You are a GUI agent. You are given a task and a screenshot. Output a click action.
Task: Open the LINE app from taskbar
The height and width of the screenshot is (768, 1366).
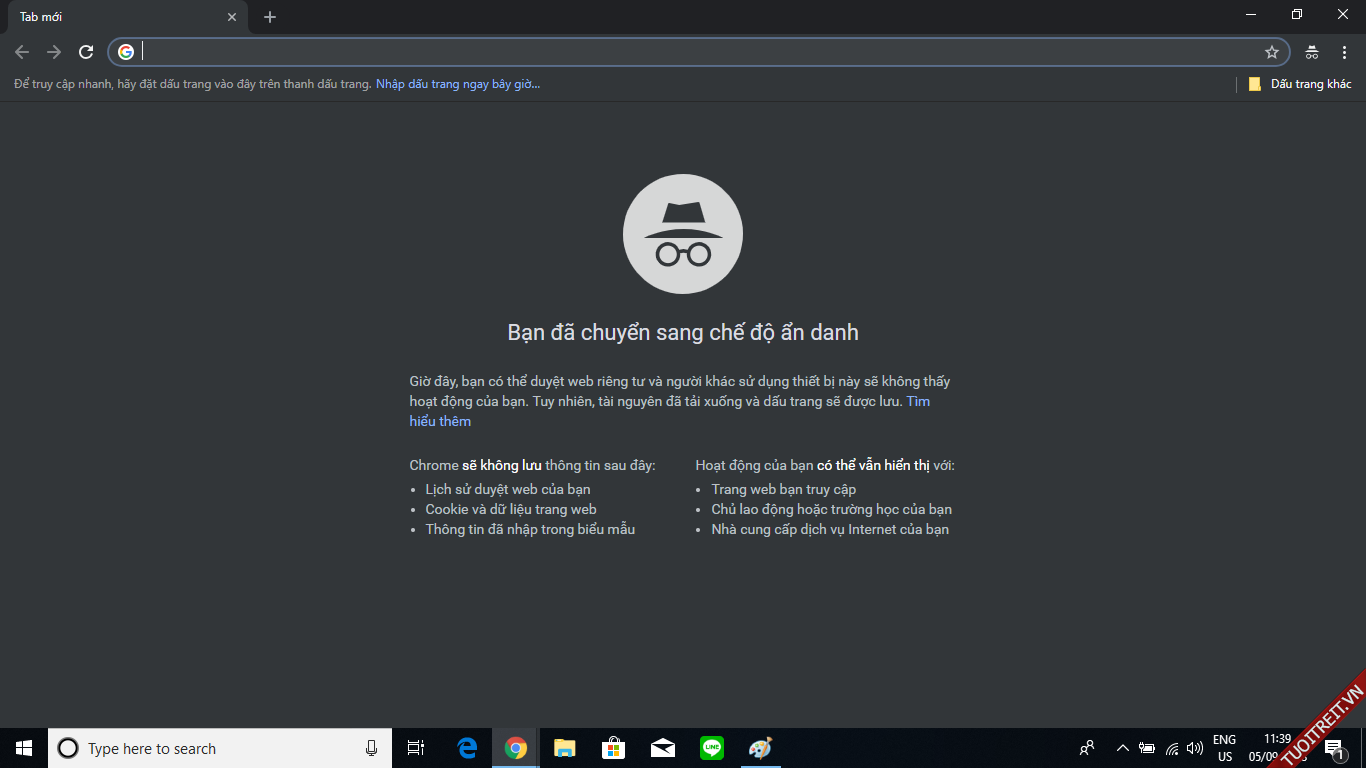(x=712, y=748)
